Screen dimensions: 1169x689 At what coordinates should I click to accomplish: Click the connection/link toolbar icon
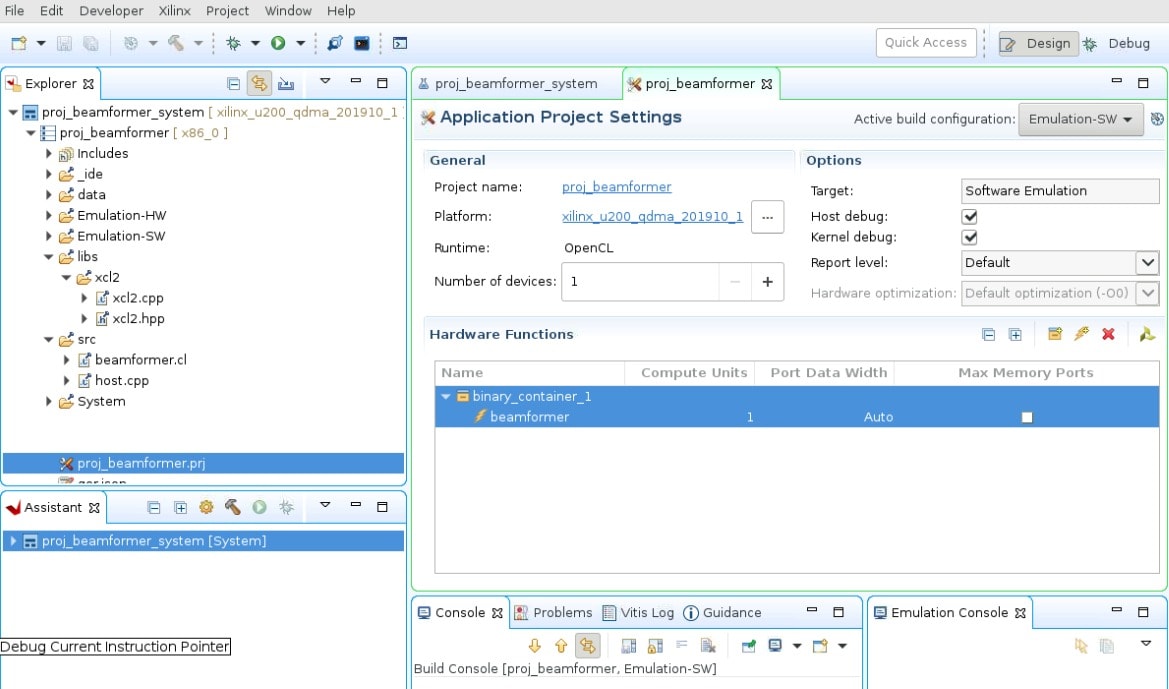coord(335,43)
